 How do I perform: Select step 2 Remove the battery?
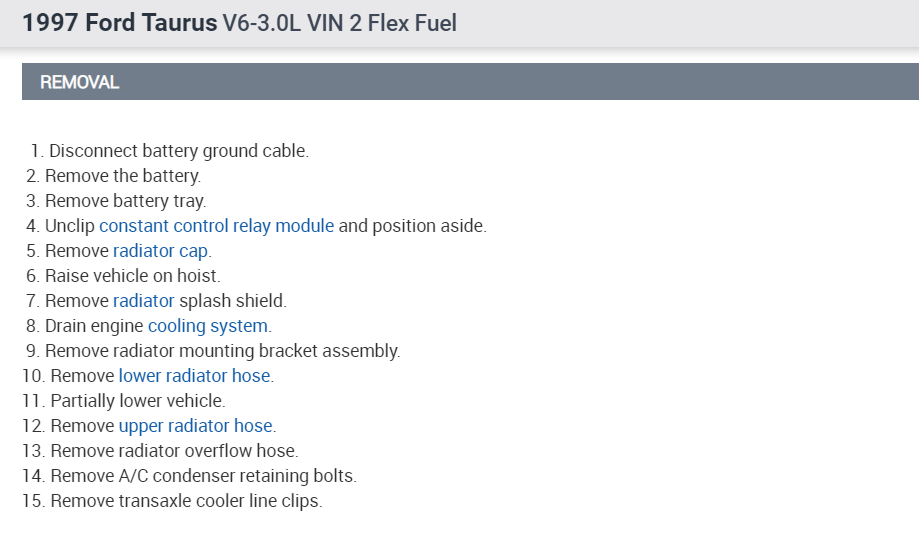(122, 176)
